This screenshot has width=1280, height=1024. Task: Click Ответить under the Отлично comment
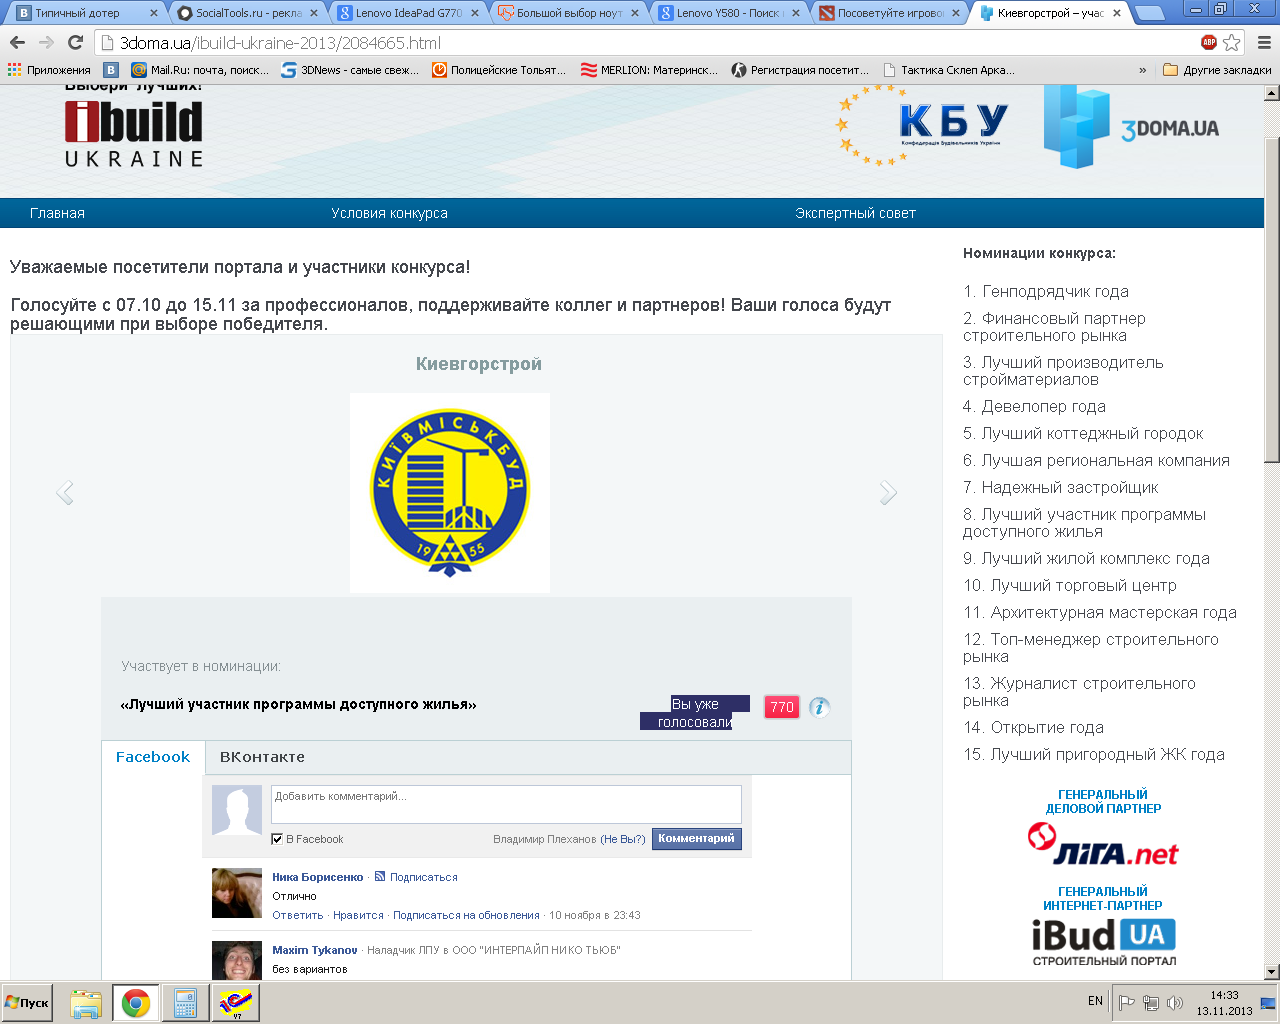tap(298, 915)
